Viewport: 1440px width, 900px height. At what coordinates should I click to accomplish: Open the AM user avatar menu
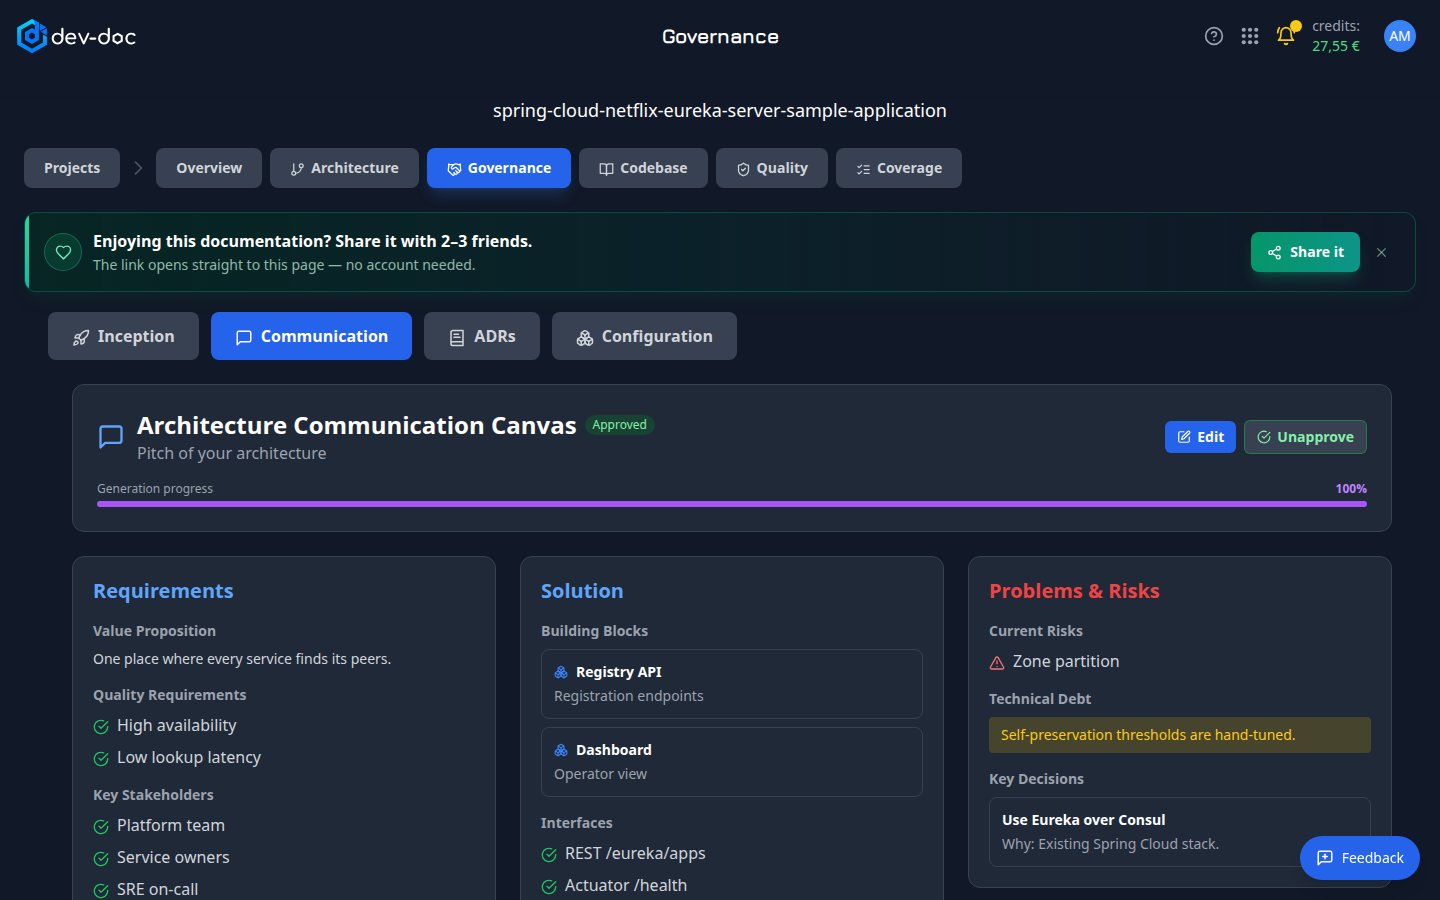pos(1400,36)
